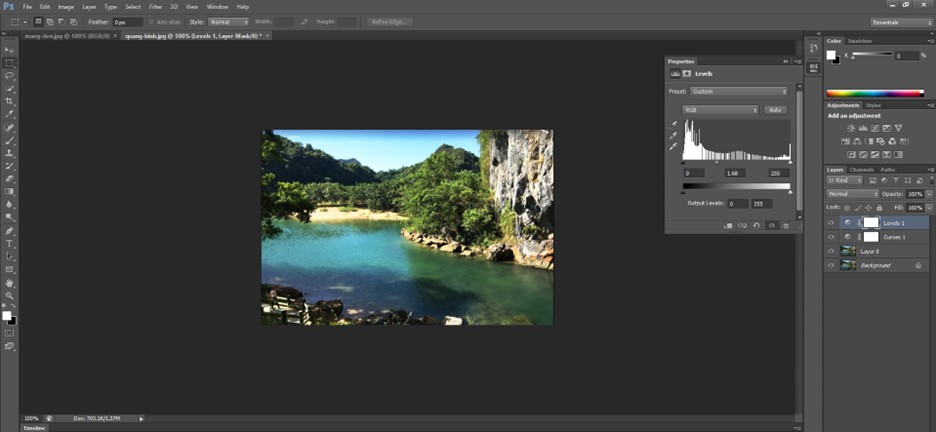Image resolution: width=936 pixels, height=432 pixels.
Task: Select the Clone Stamp tool
Action: (10, 153)
